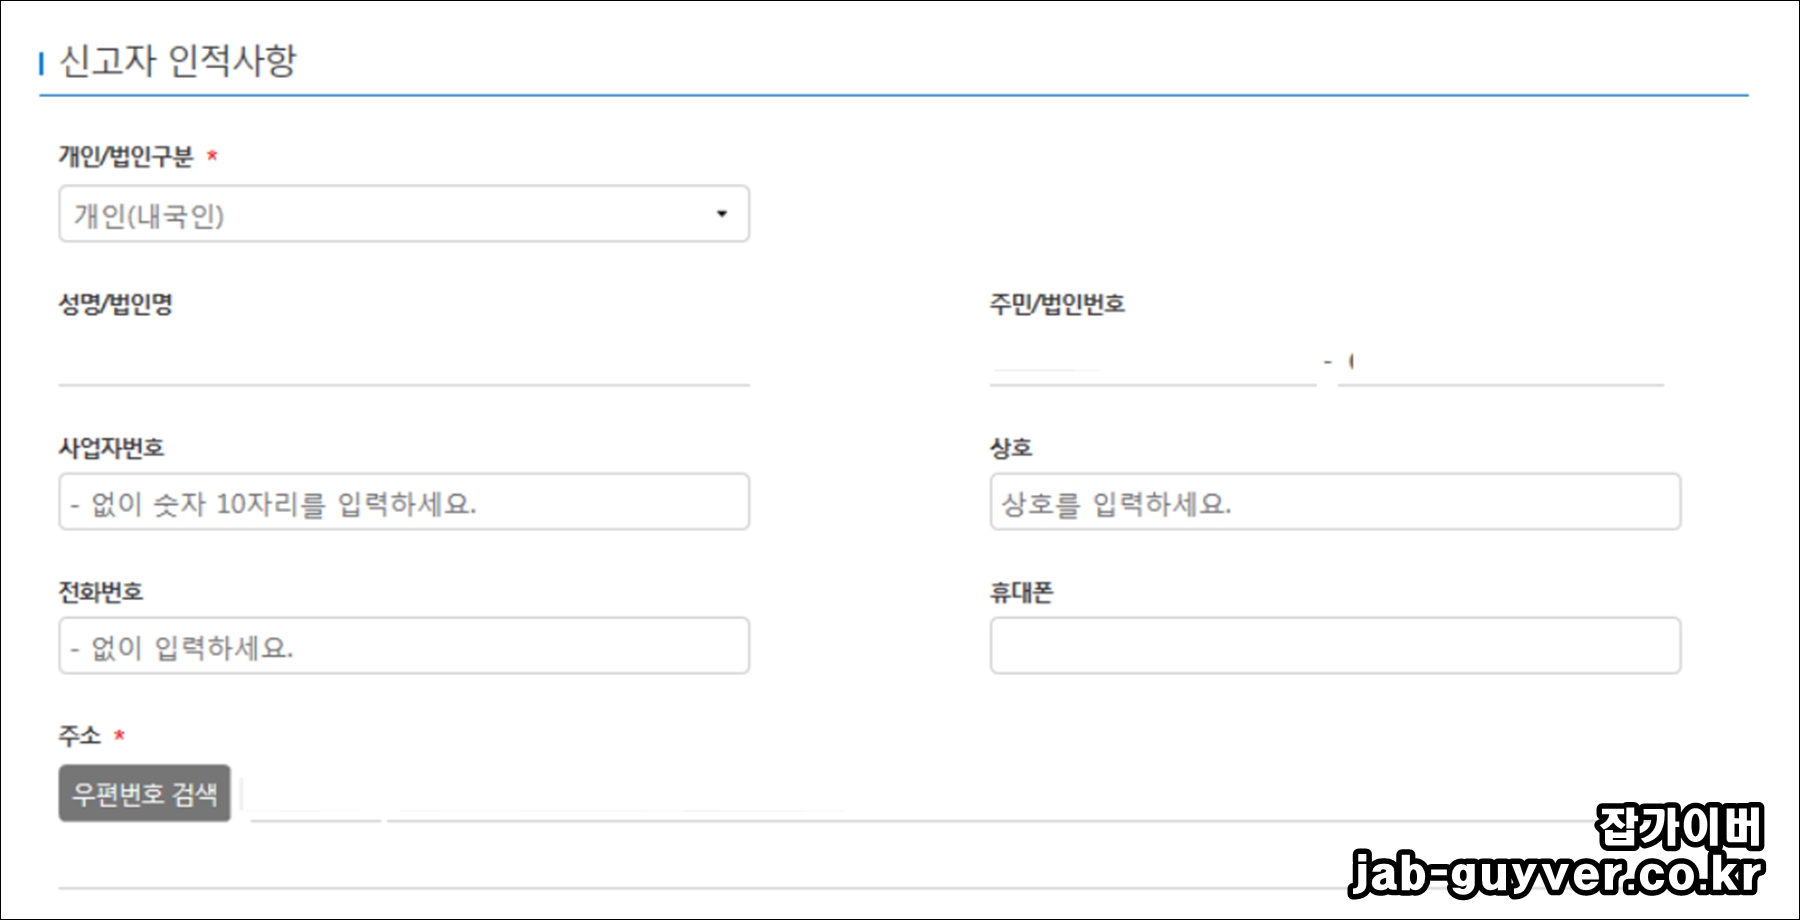Click the dropdown arrow on the 개인/법인구분 field
1800x920 pixels.
click(722, 213)
